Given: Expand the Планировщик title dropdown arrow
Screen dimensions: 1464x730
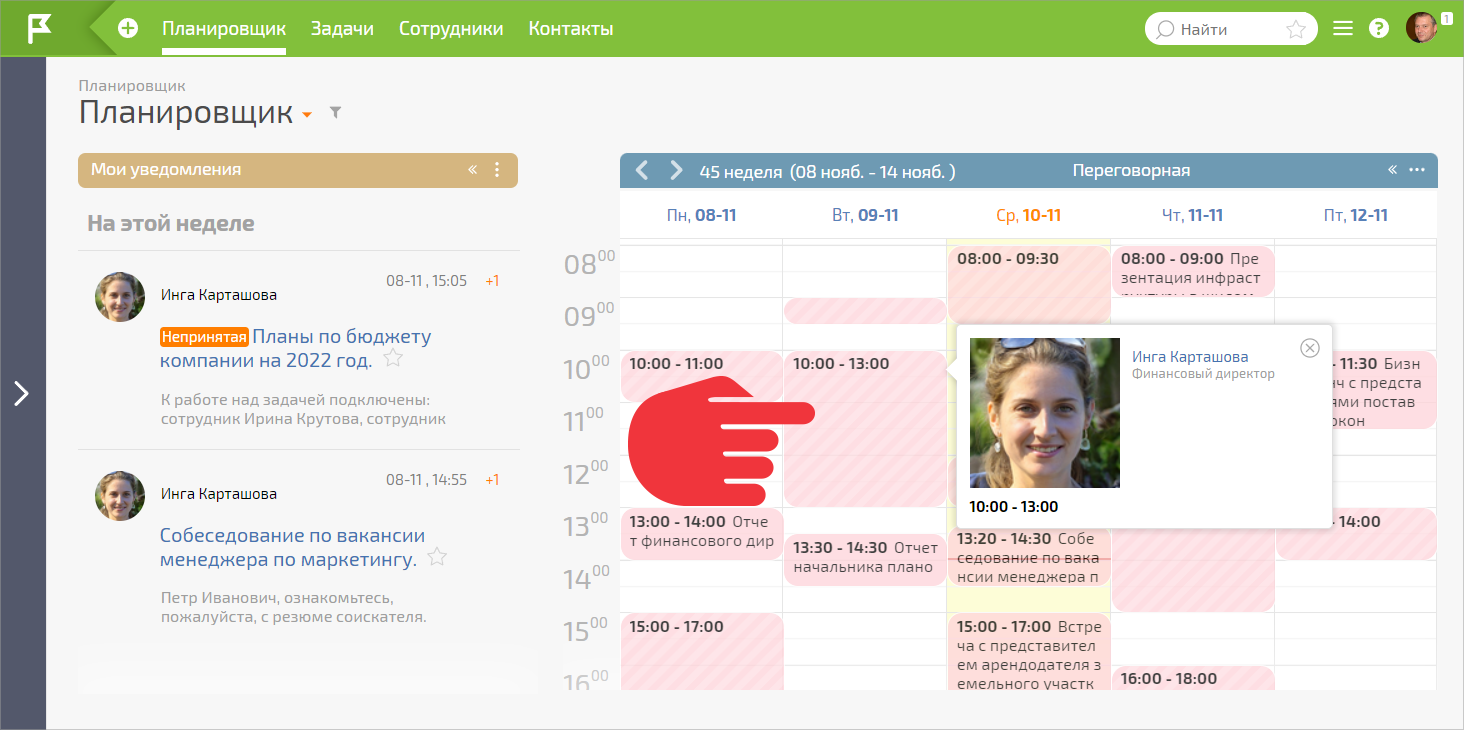Looking at the screenshot, I should tap(307, 115).
